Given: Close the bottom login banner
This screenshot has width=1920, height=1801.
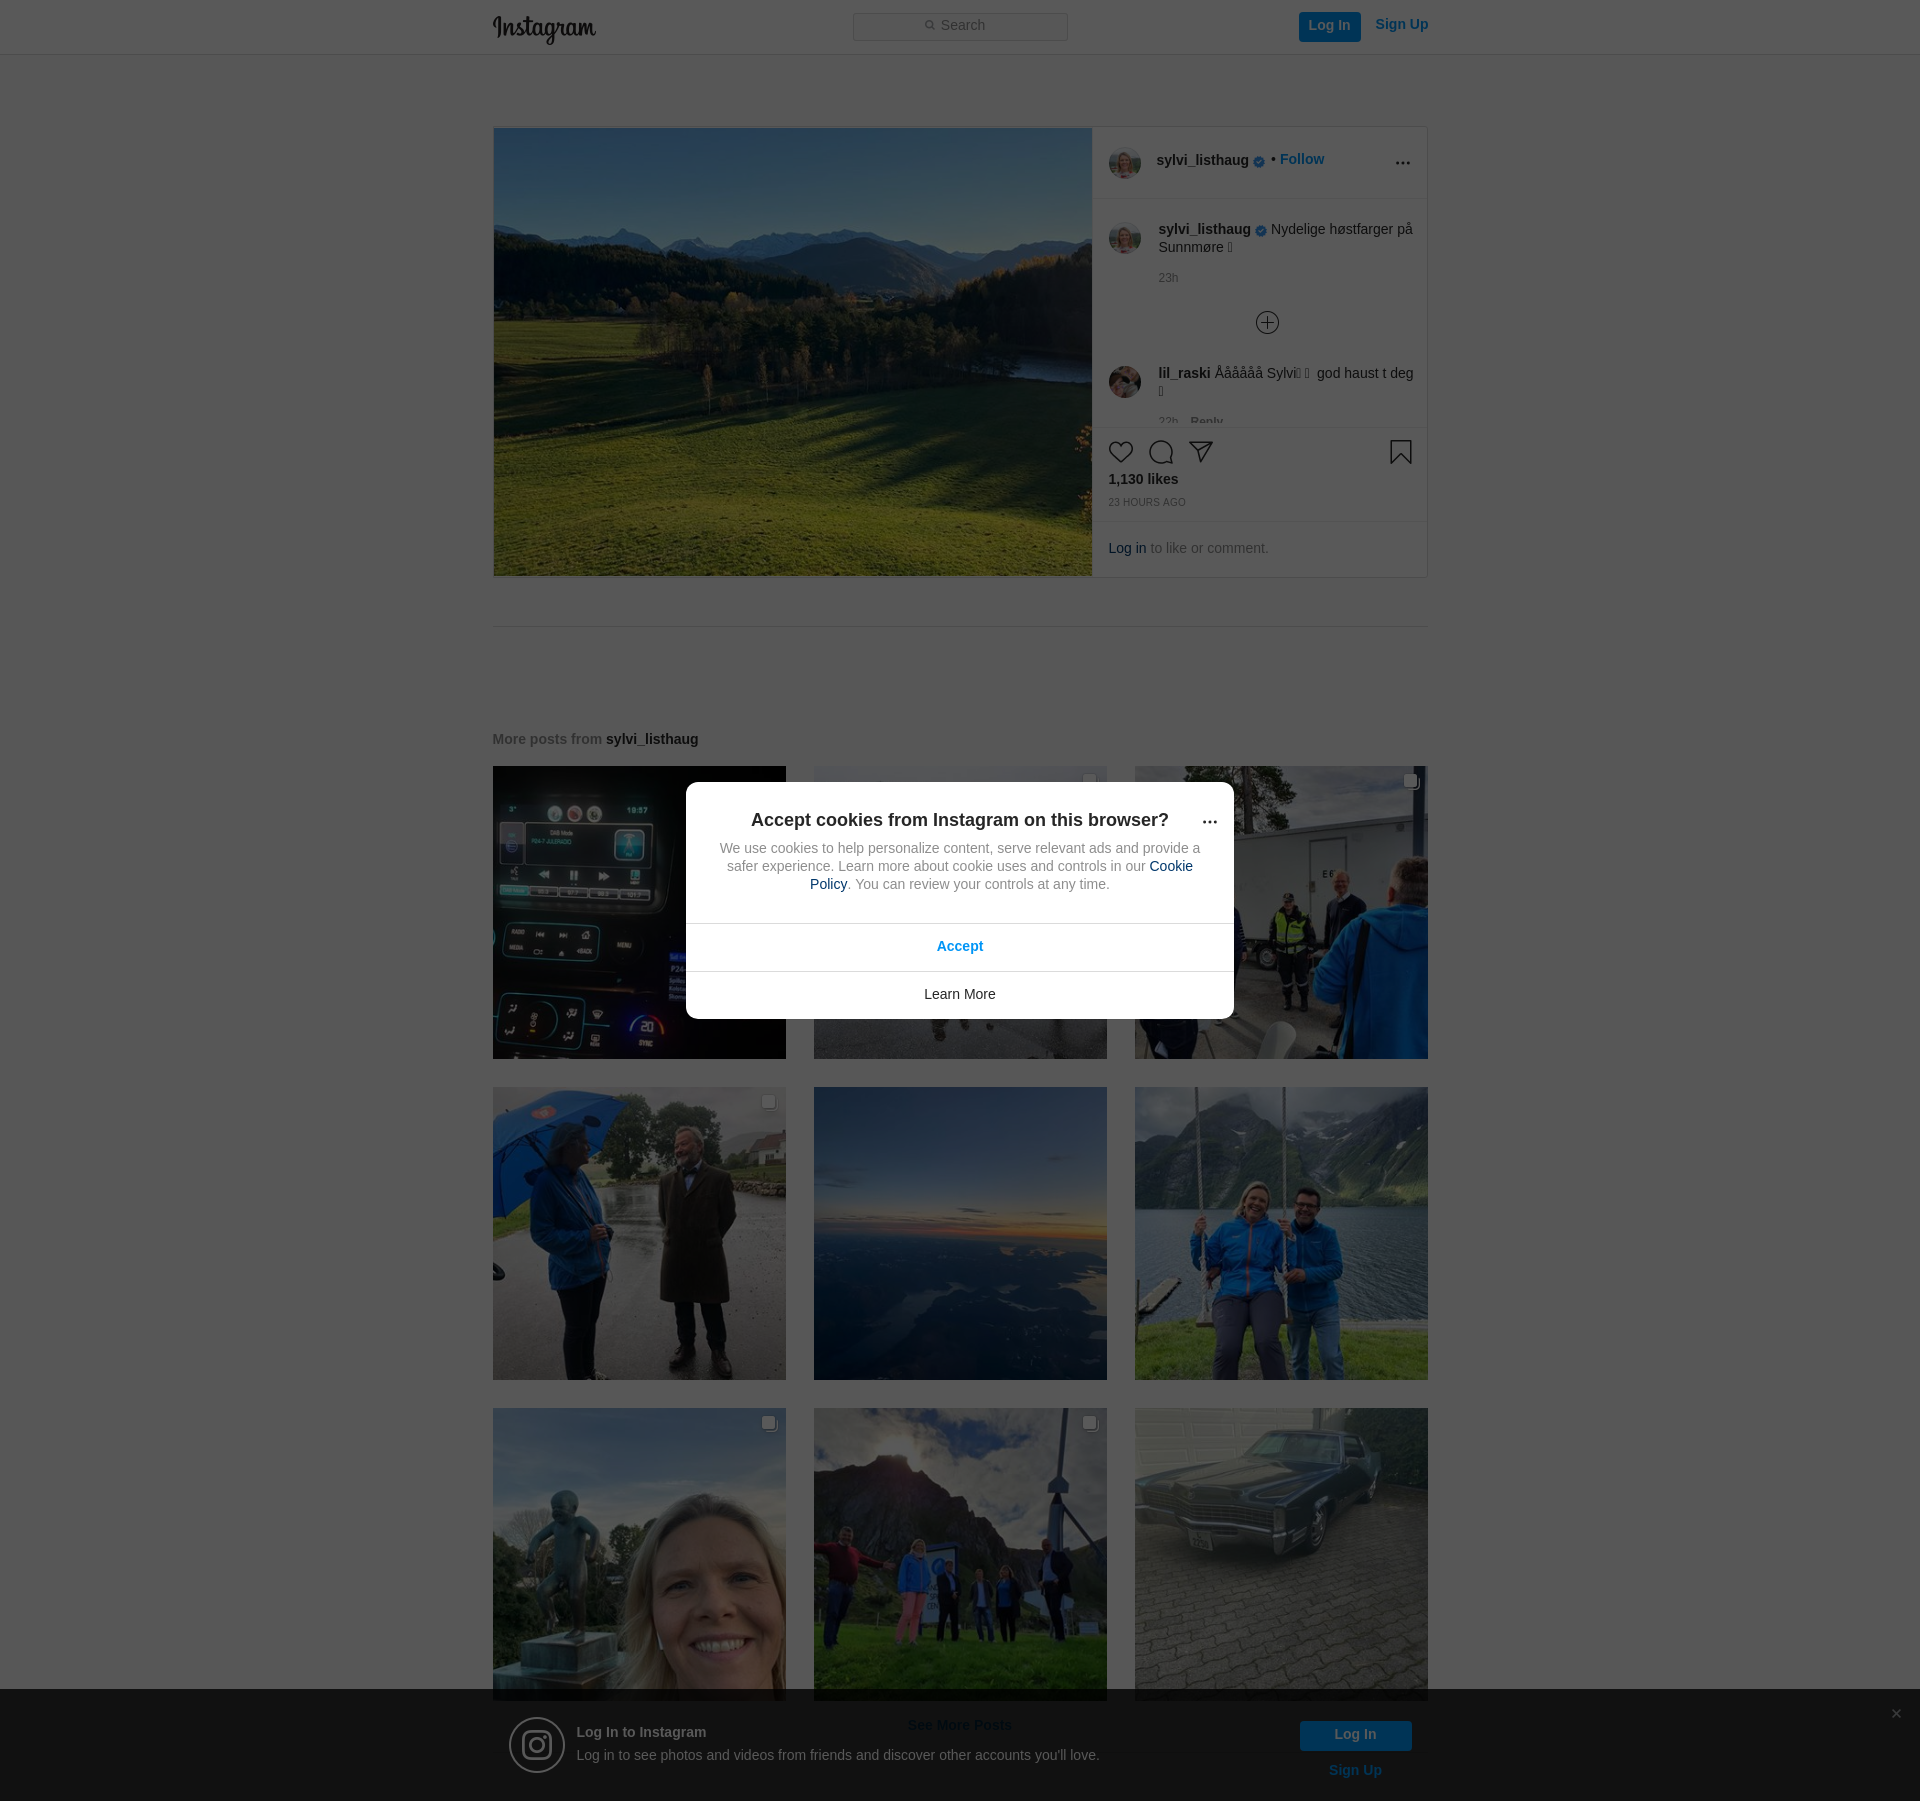Looking at the screenshot, I should (1896, 1714).
